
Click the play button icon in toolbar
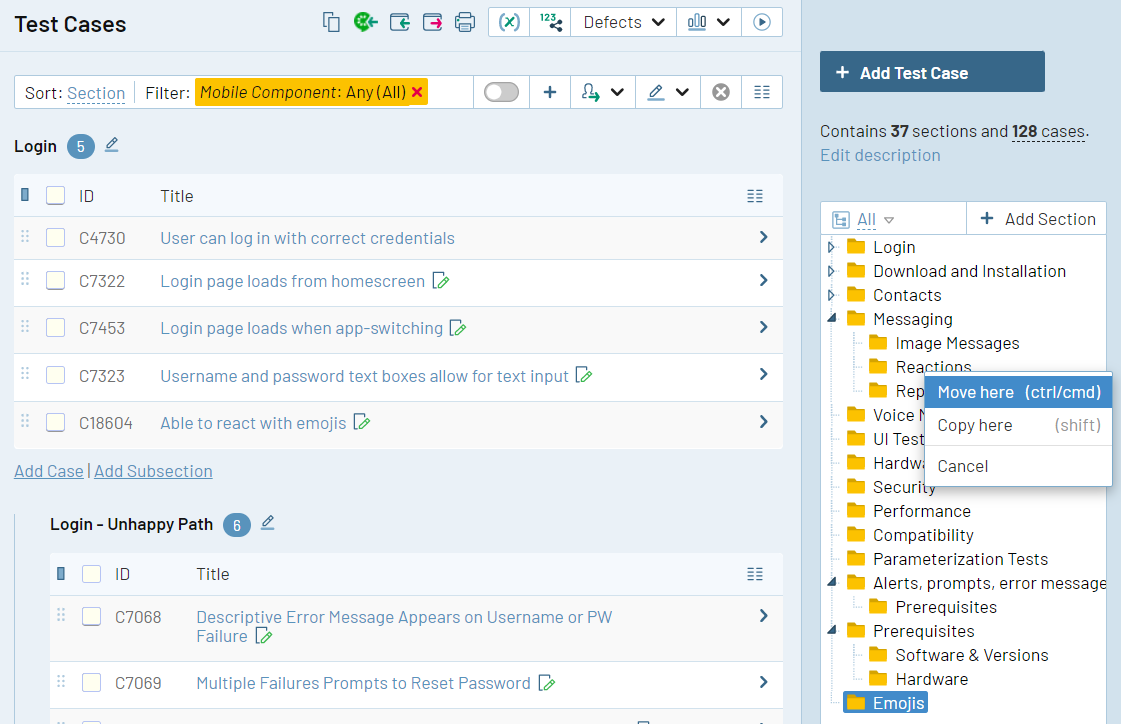[x=762, y=22]
